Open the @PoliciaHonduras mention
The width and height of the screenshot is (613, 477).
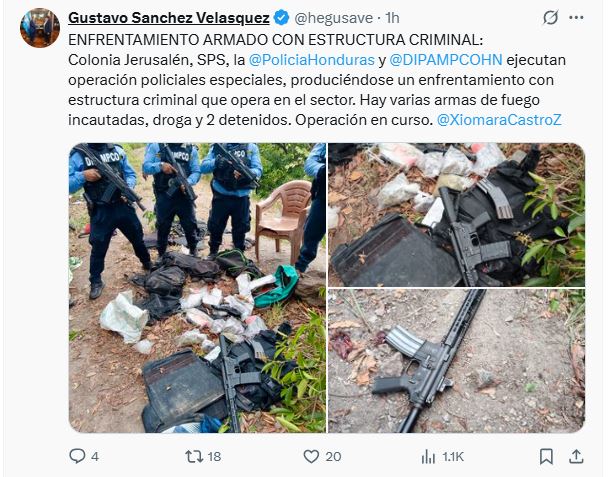[x=311, y=60]
